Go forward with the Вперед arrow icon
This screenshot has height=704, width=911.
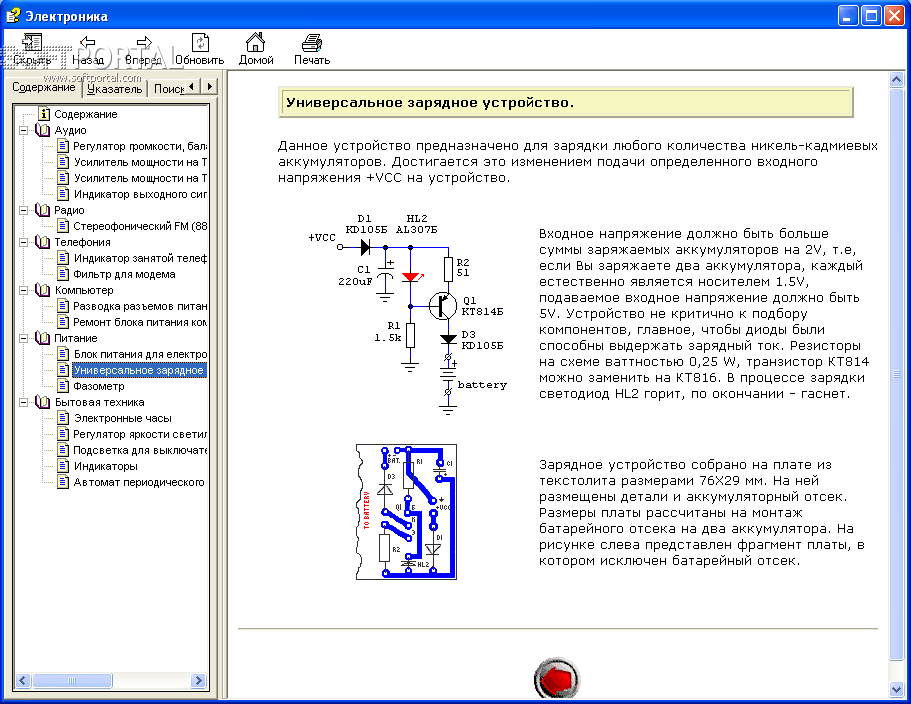[144, 42]
